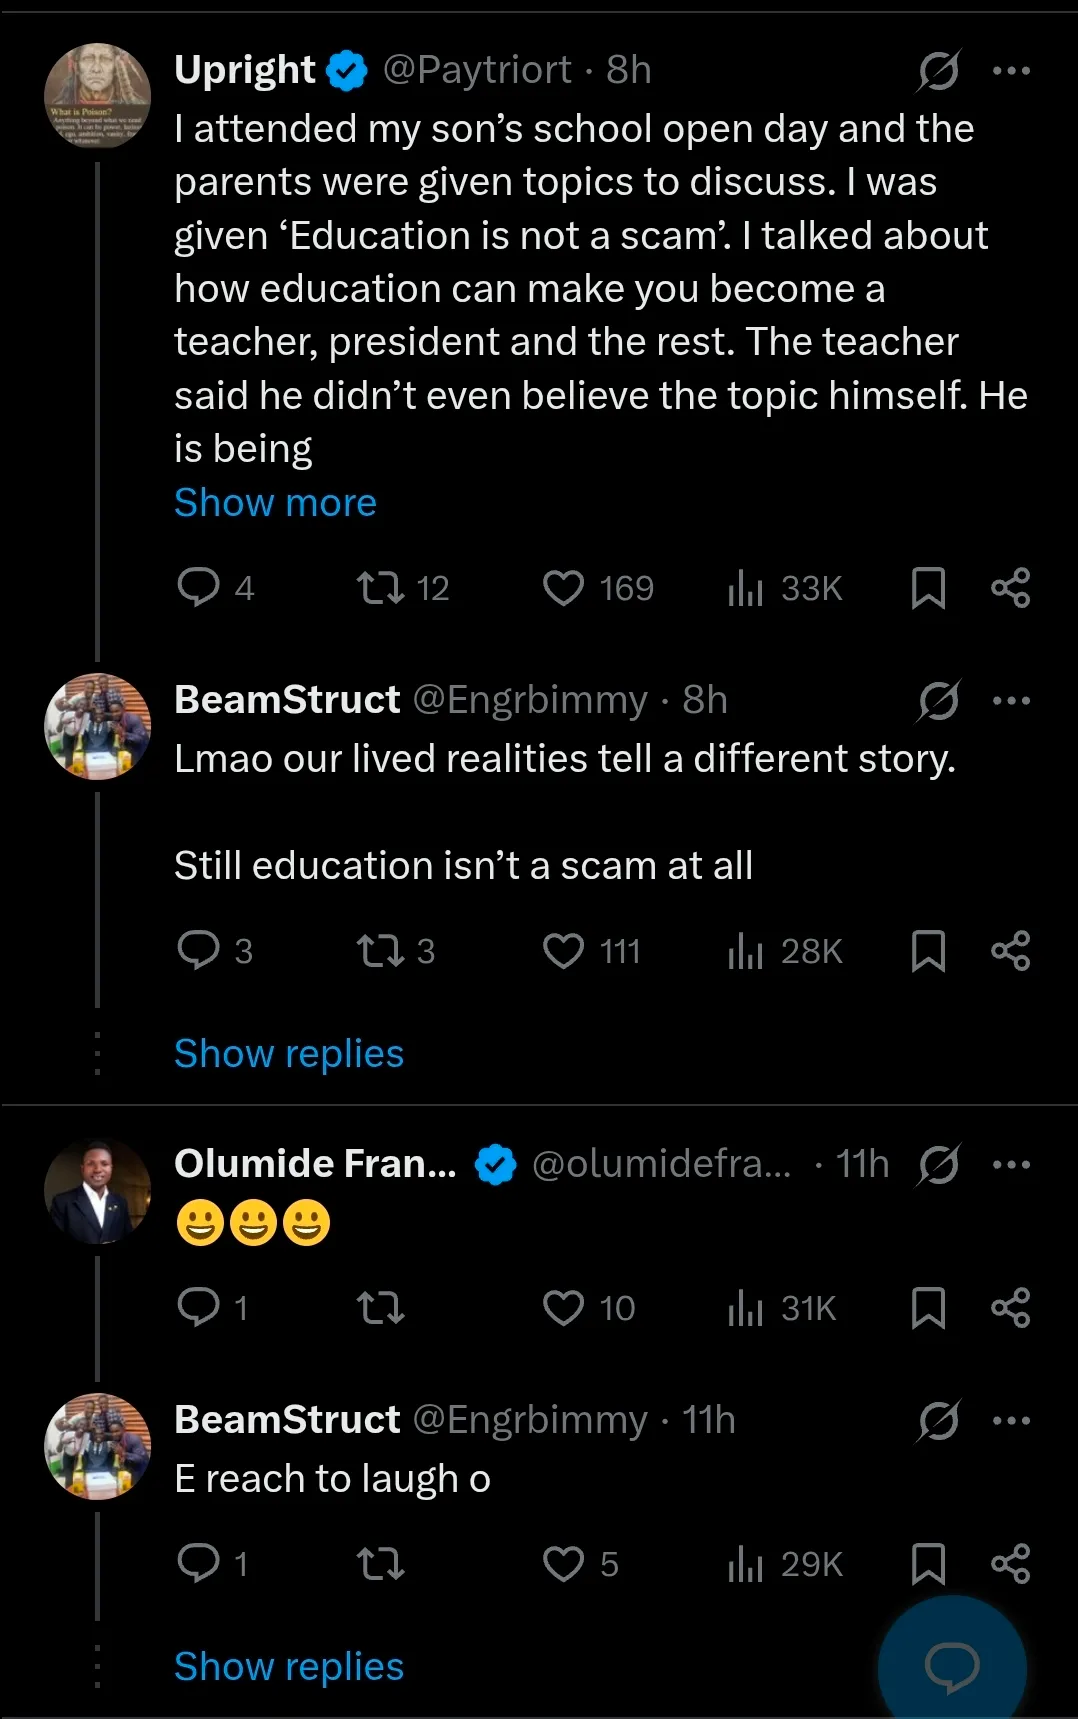Viewport: 1078px width, 1719px height.
Task: Bookmark Olumide's emoji post
Action: point(928,1308)
